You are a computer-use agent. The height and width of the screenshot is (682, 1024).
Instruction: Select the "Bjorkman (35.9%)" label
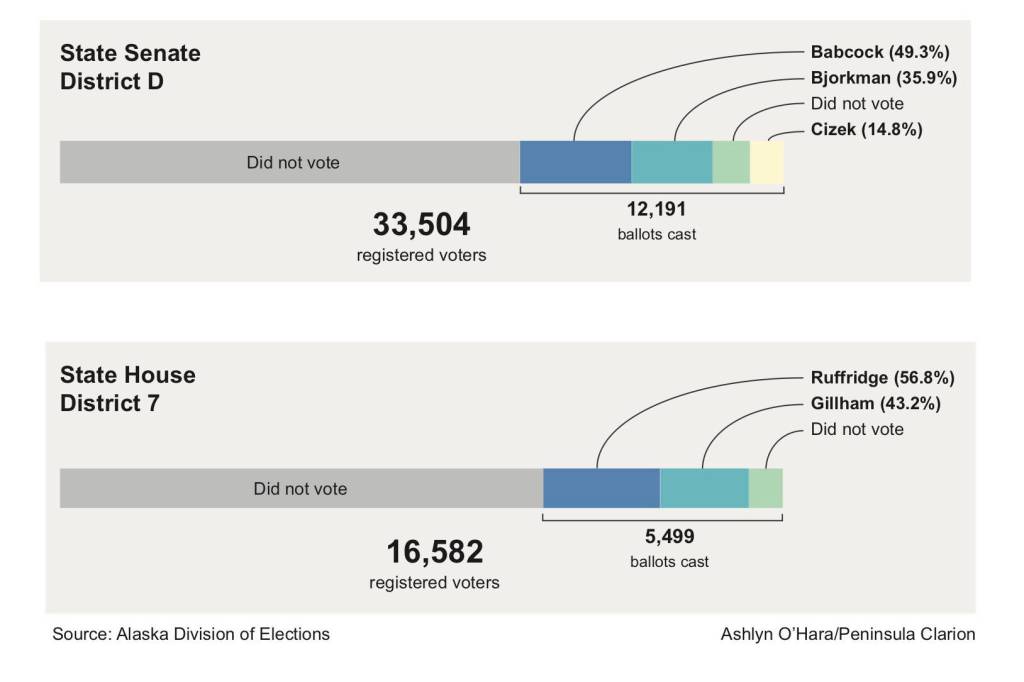[x=883, y=78]
